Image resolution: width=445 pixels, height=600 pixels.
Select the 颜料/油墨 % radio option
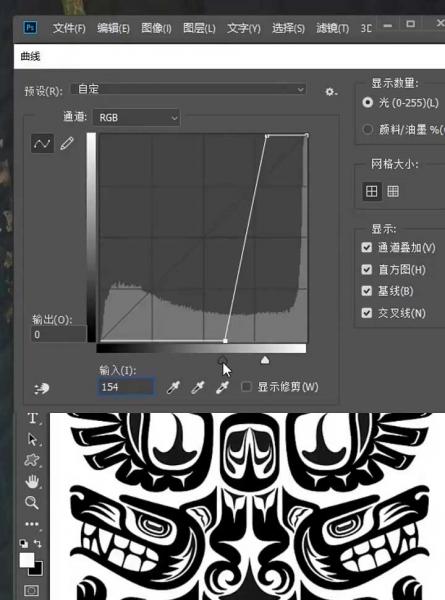(x=368, y=129)
